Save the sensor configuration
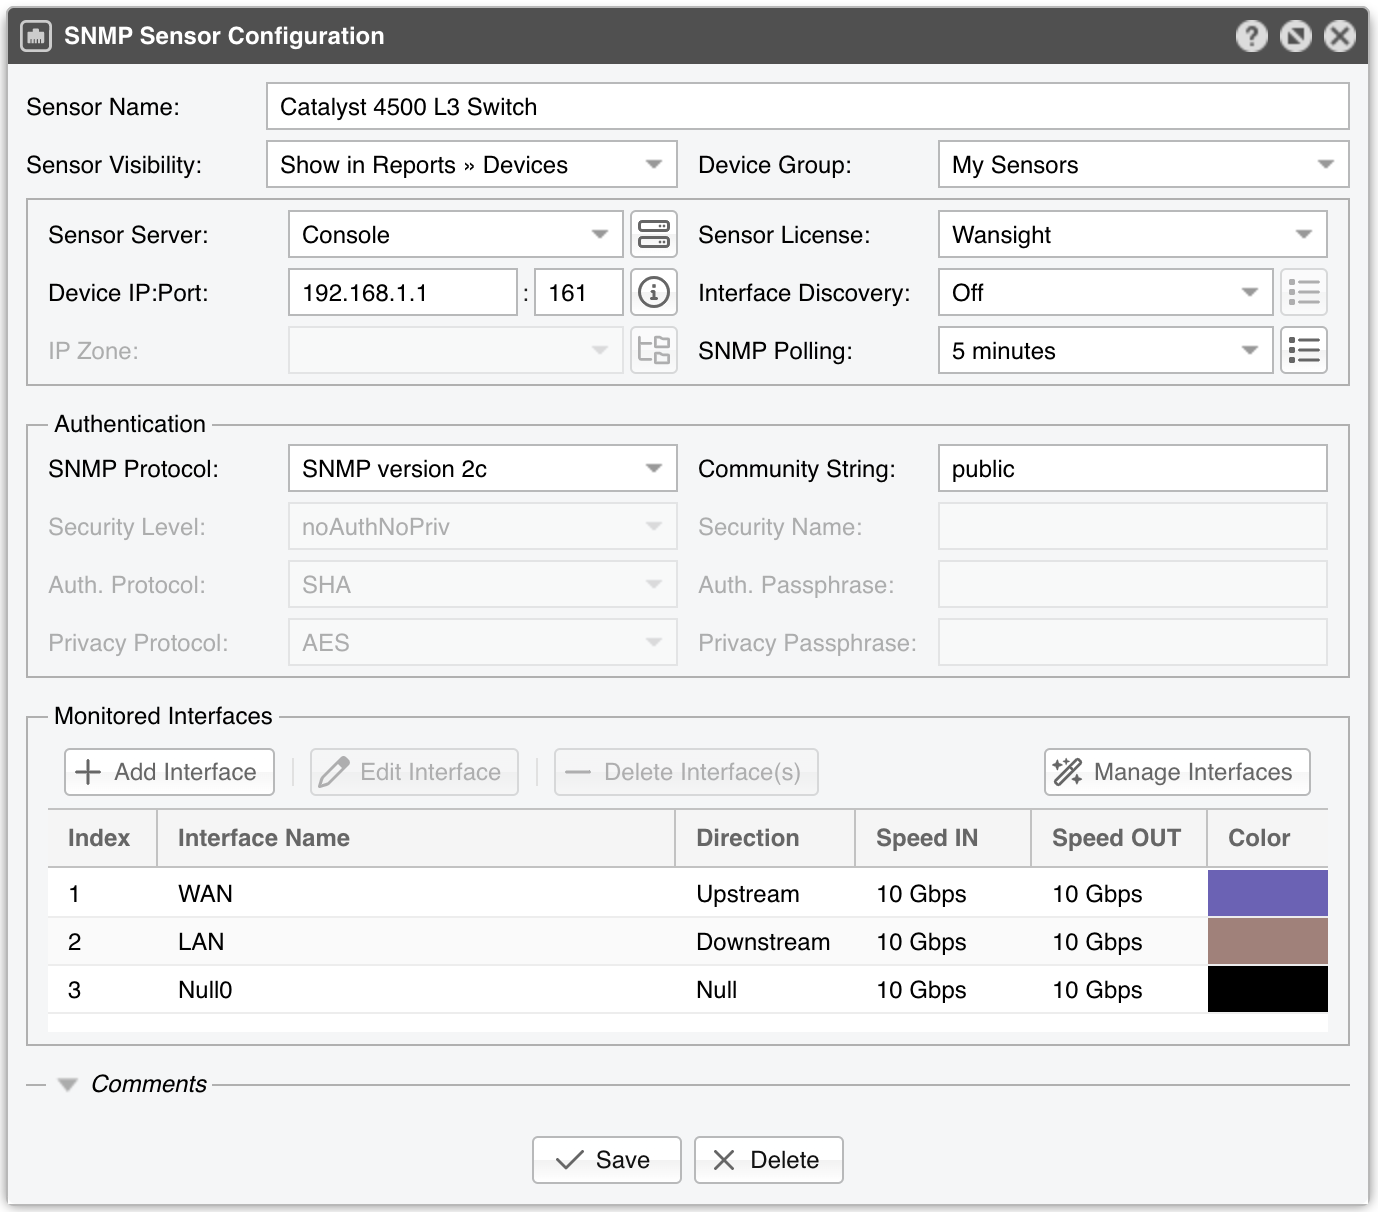1378x1212 pixels. (x=606, y=1160)
